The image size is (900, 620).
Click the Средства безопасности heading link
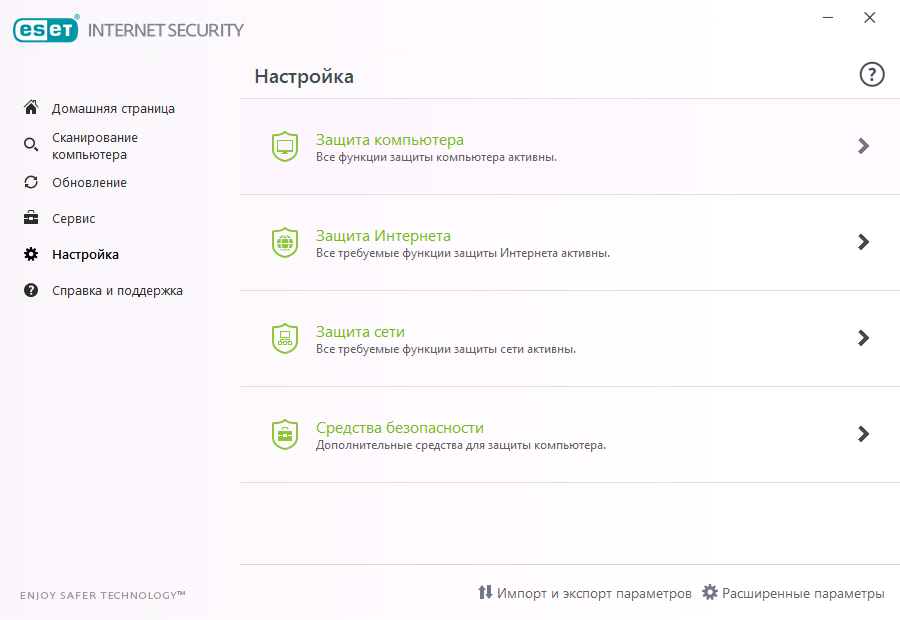pos(399,428)
